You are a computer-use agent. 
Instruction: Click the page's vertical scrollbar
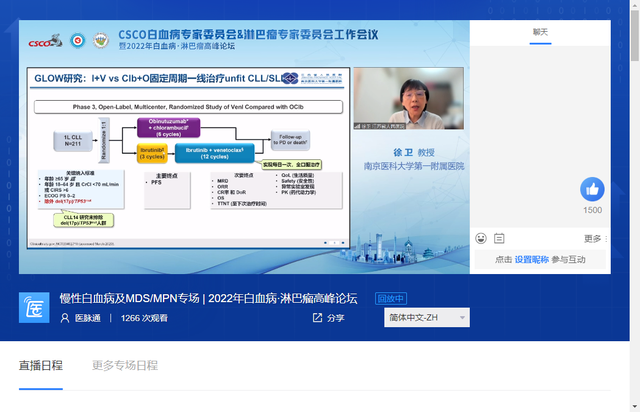[x=632, y=200]
